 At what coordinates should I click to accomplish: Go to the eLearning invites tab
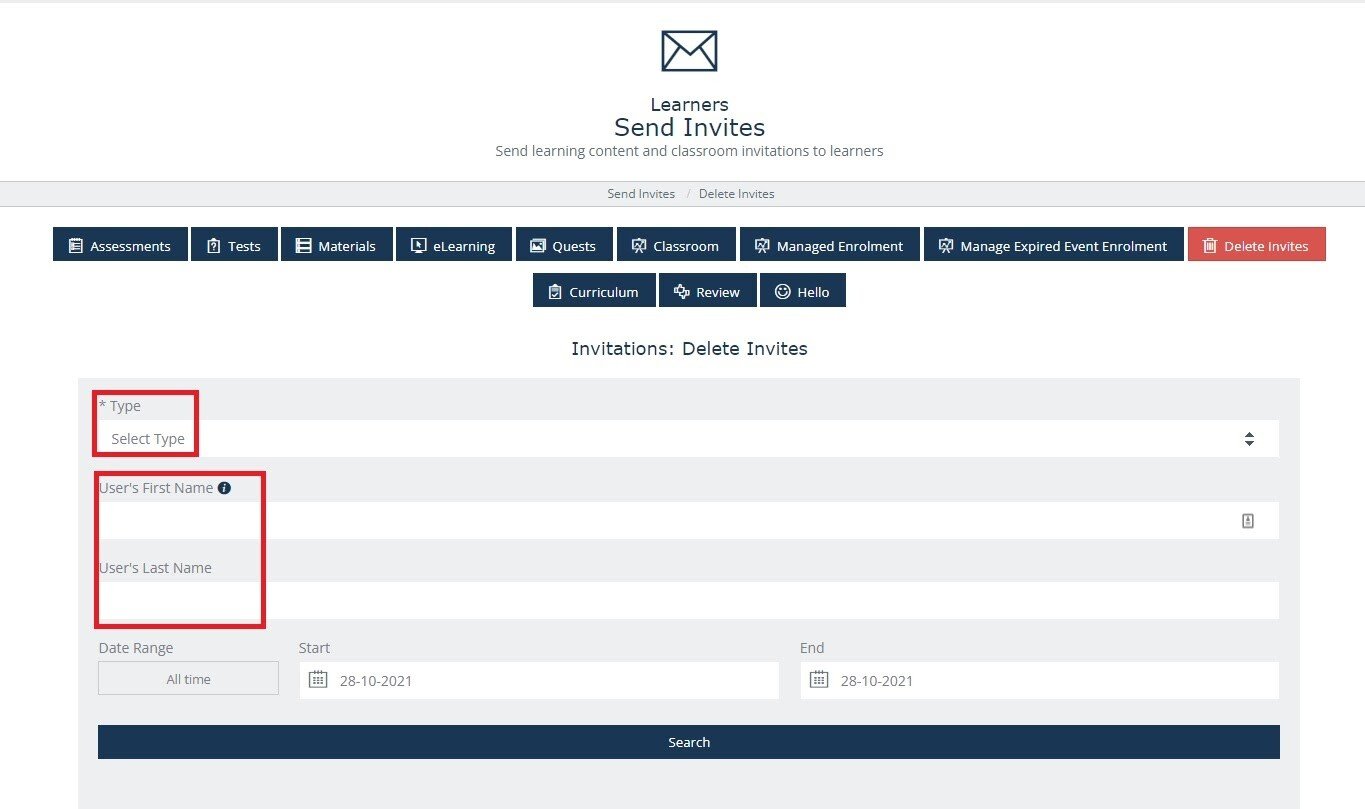click(x=454, y=246)
